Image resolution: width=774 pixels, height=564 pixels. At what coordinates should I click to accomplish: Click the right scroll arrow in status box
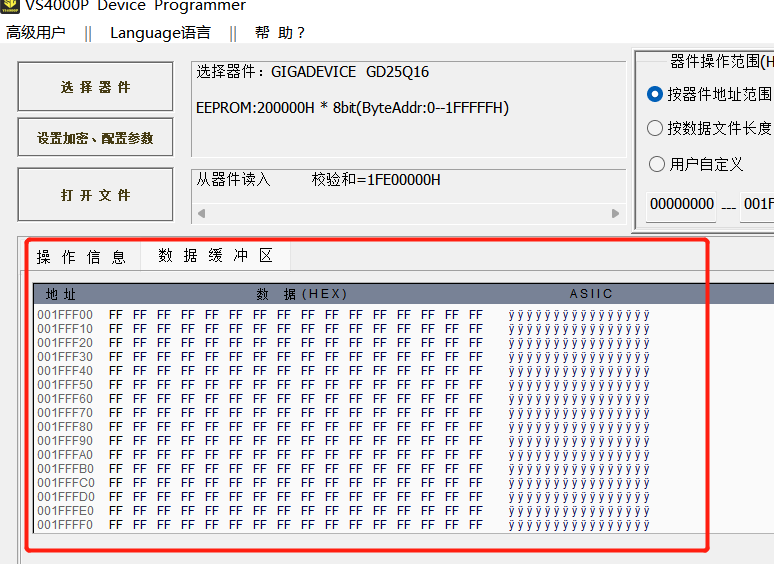[615, 214]
